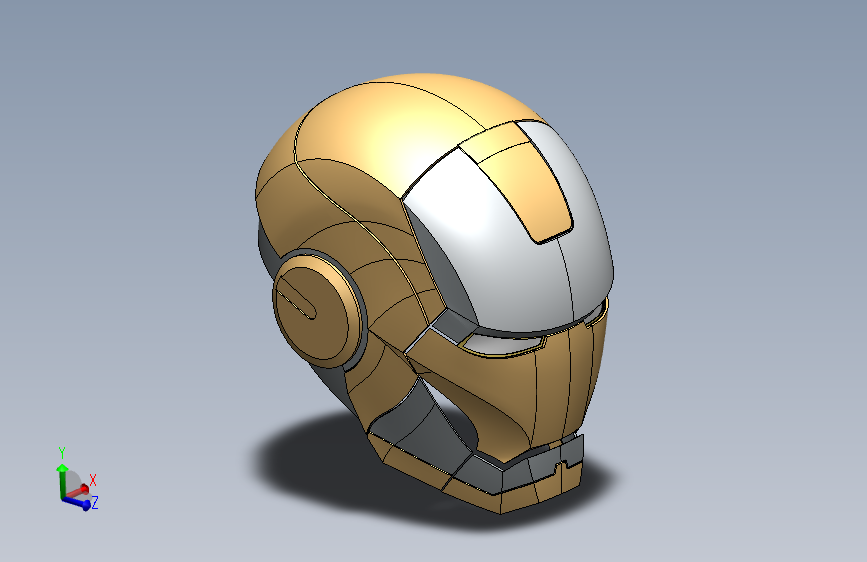
Task: Click the blue Z axis of the orientation triad
Action: coord(77,502)
